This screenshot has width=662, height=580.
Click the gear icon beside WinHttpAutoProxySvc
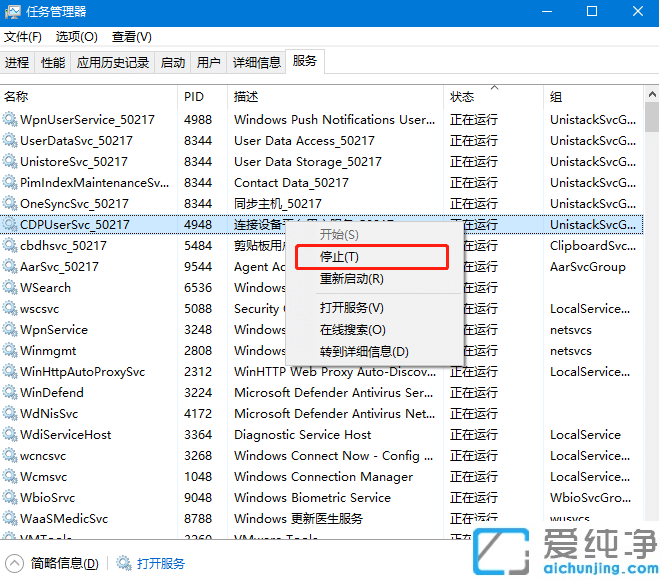pyautogui.click(x=10, y=371)
